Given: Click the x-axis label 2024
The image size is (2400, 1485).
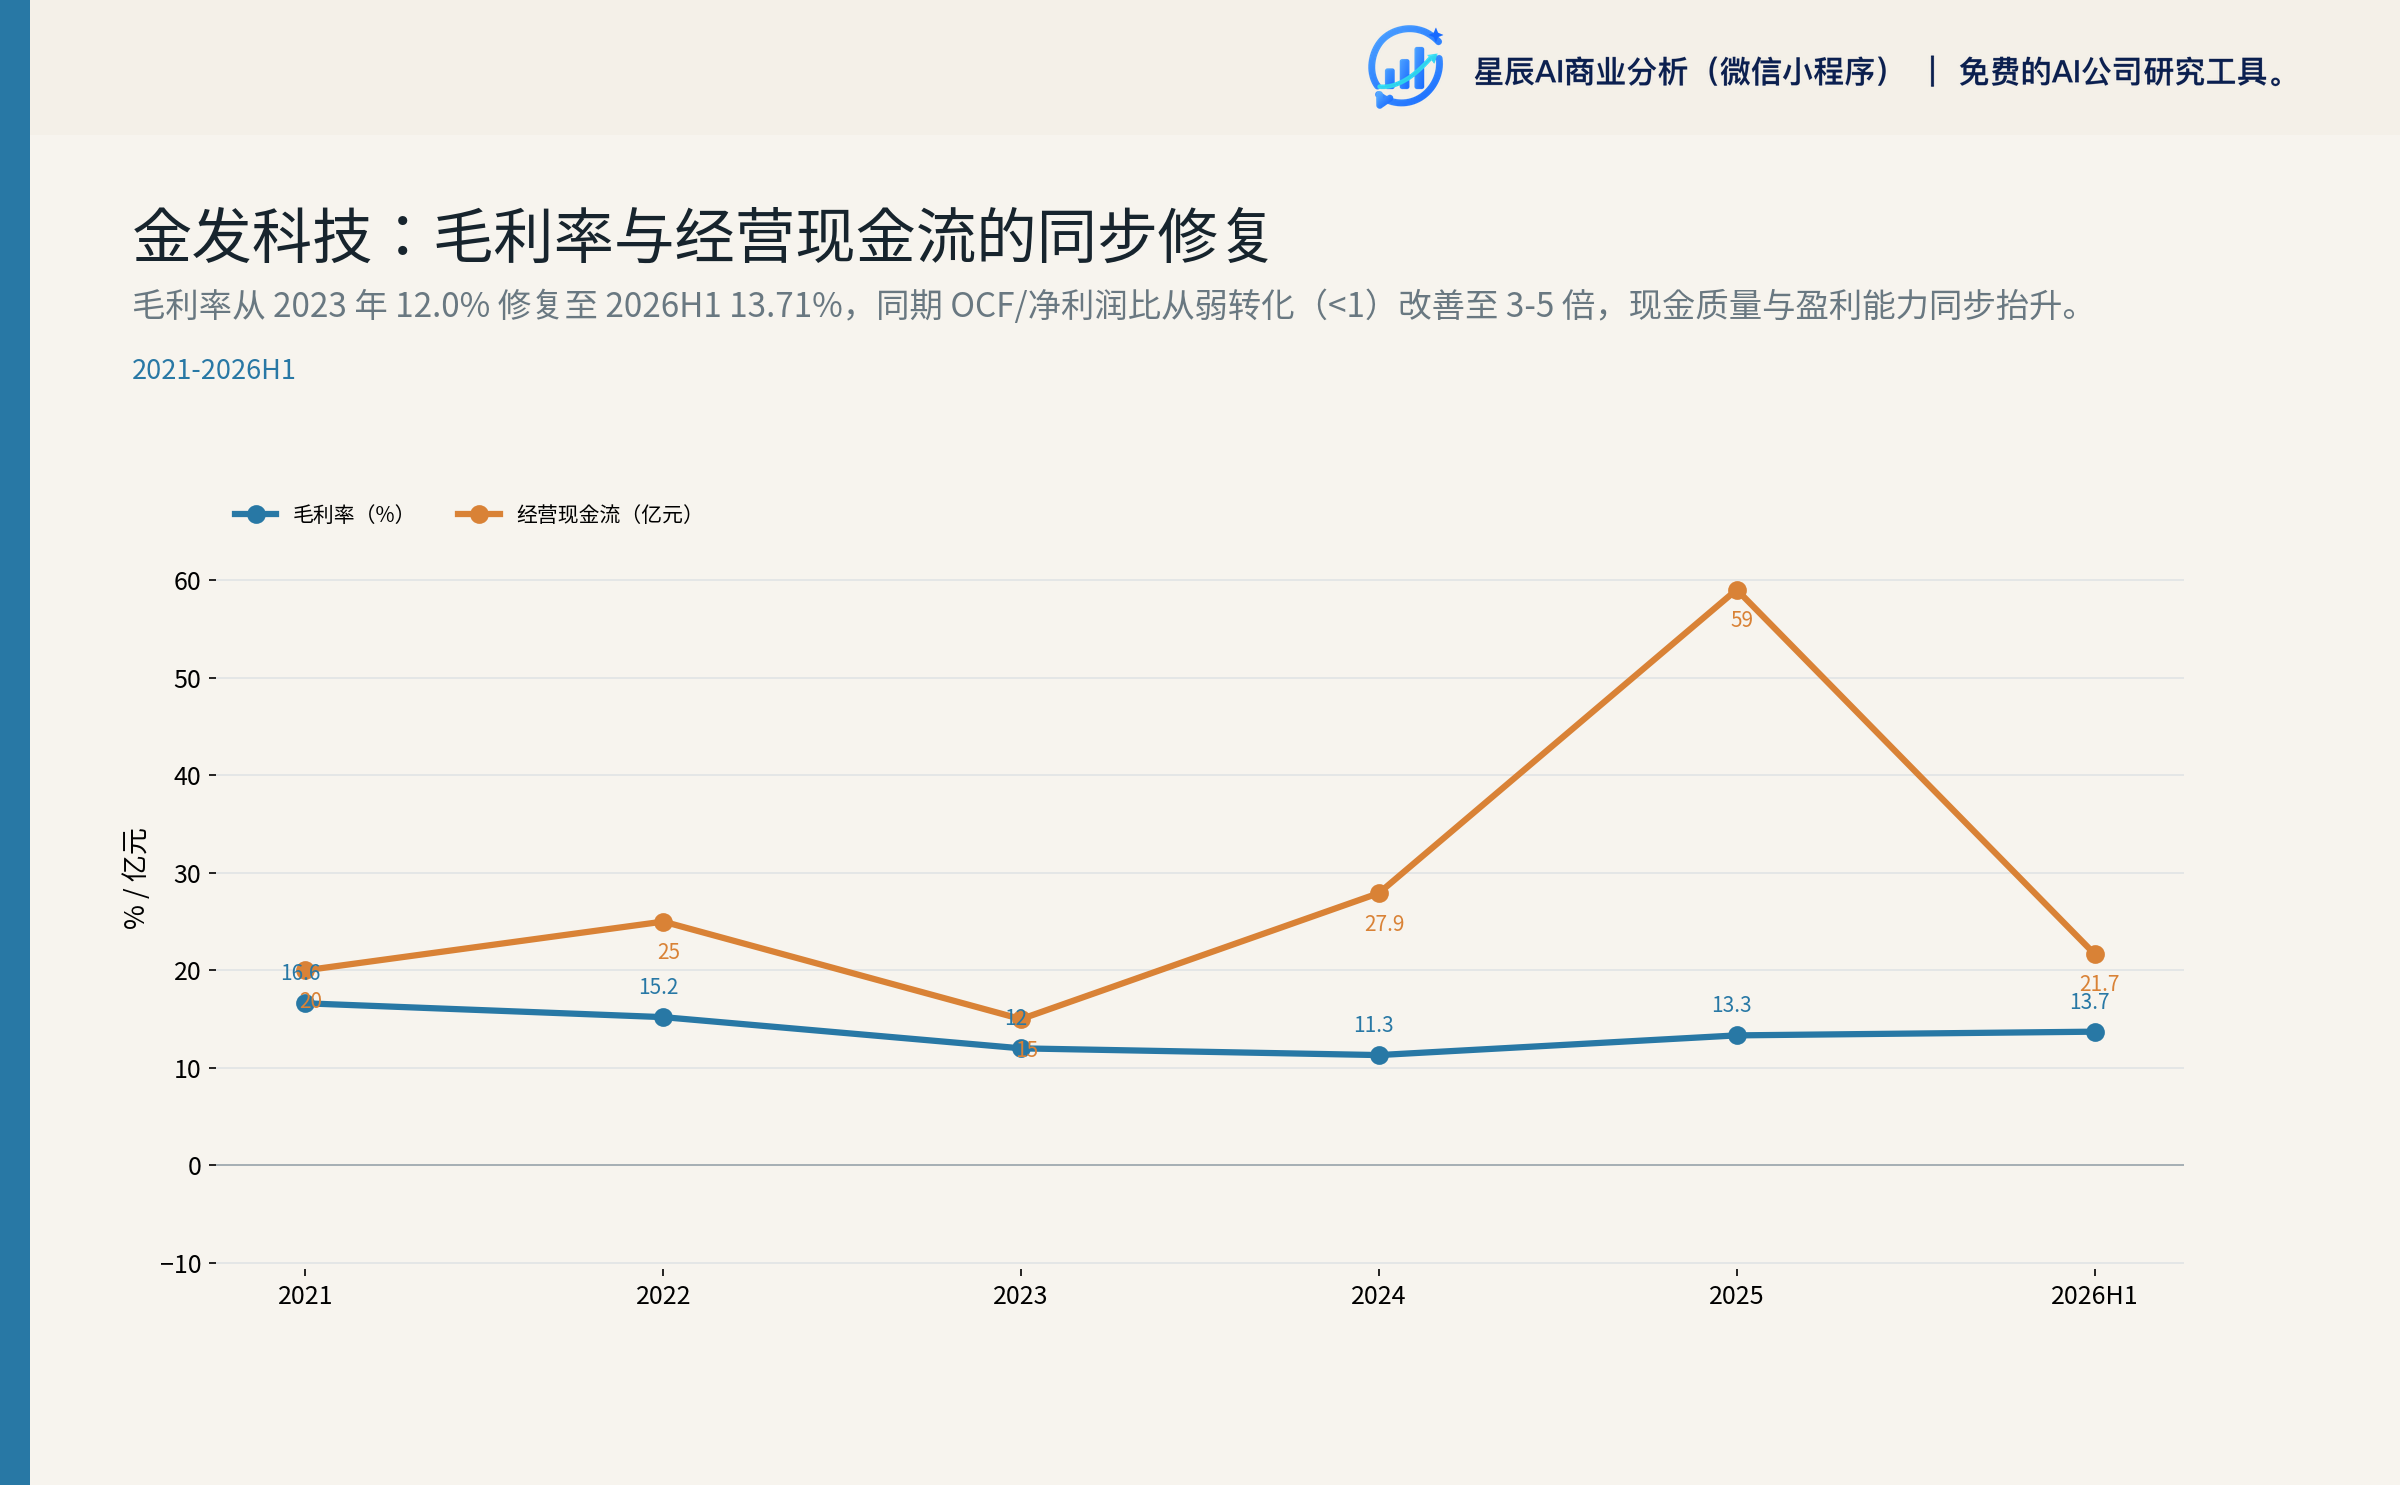Looking at the screenshot, I should pyautogui.click(x=1378, y=1295).
